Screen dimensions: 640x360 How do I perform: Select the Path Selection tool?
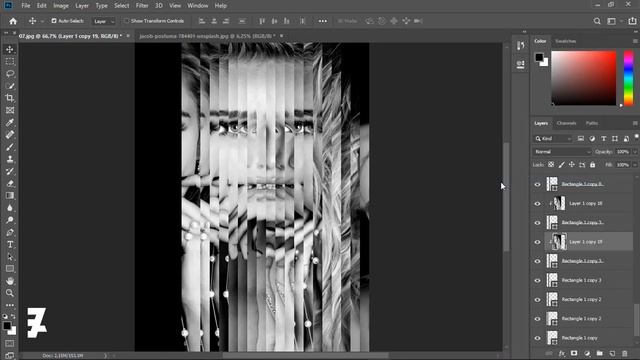pyautogui.click(x=10, y=257)
